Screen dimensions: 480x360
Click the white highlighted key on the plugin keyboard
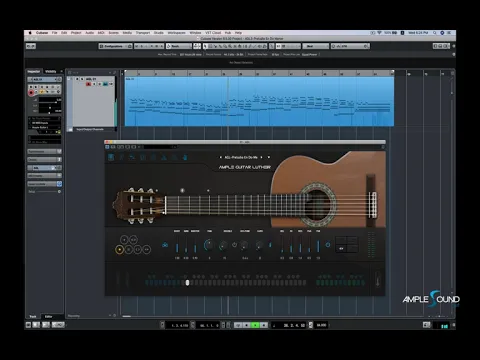pos(187,283)
